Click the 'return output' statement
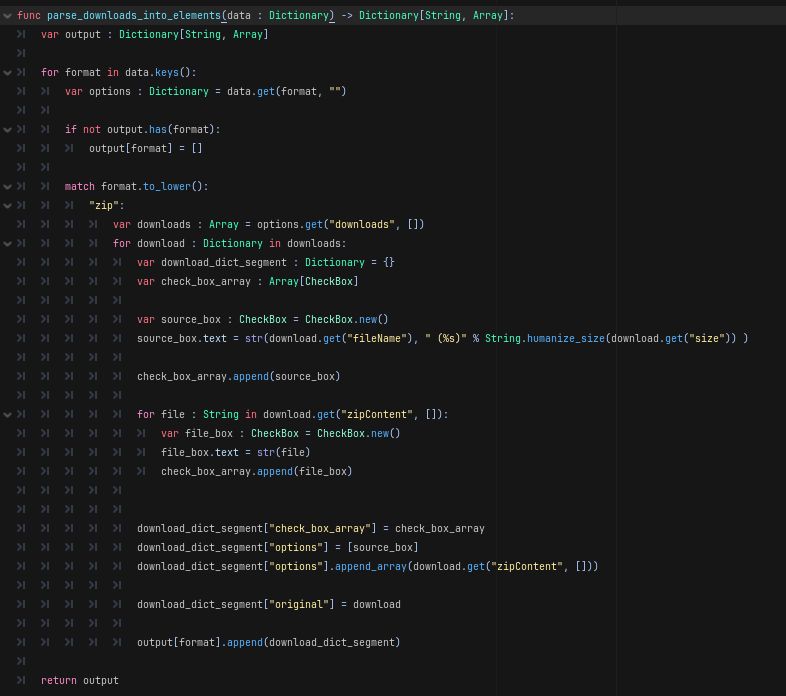Screen dimensions: 786x696 click(x=80, y=681)
